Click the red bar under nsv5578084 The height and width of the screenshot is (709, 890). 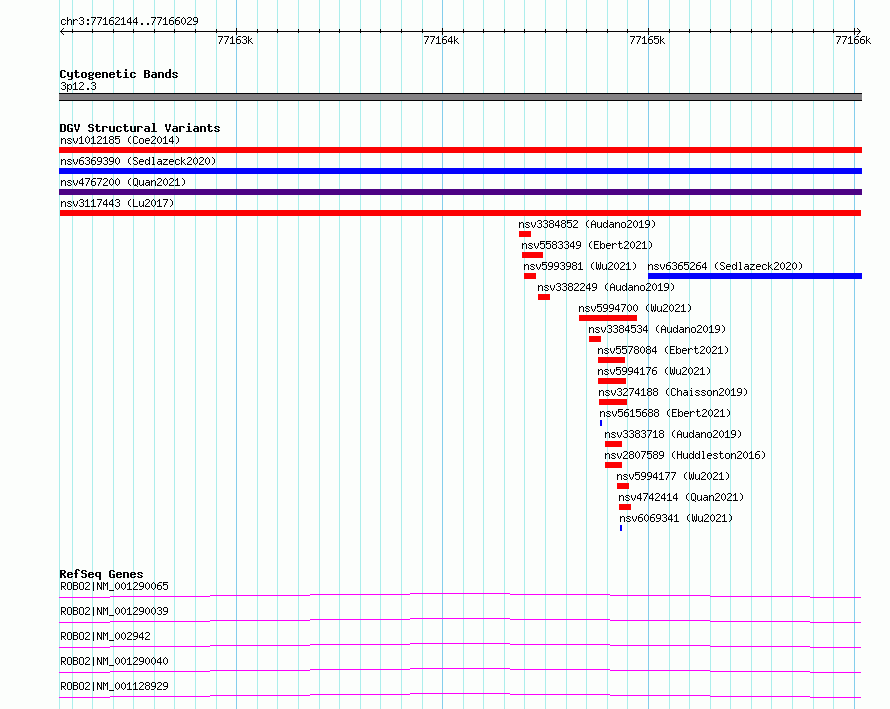(x=611, y=360)
